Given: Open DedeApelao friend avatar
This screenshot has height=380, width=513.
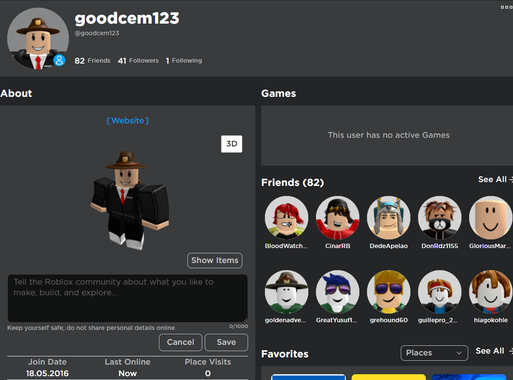Looking at the screenshot, I should tap(389, 218).
